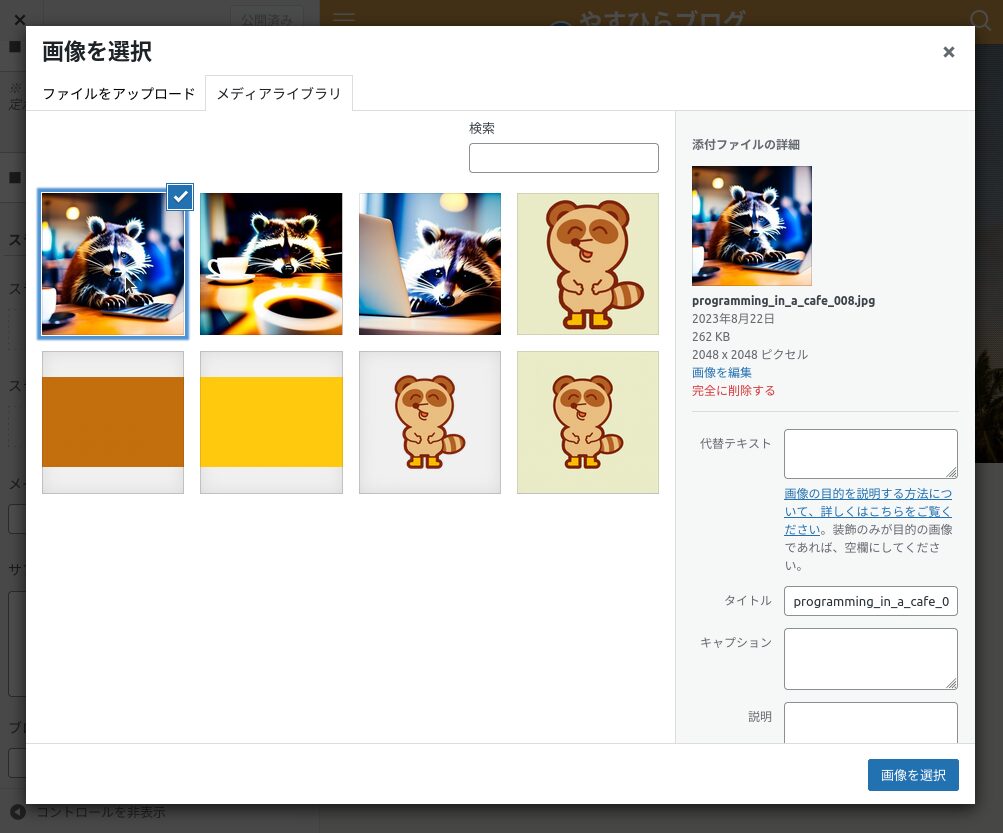Pick the brown color banner thumbnail

coord(113,422)
